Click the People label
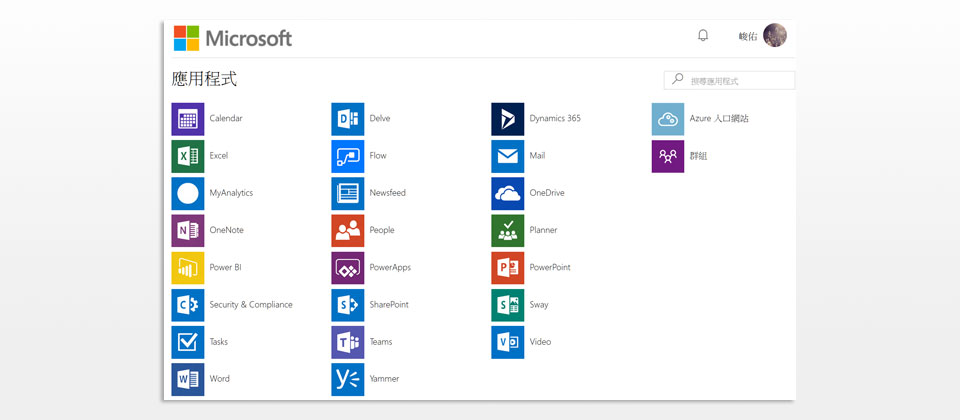The image size is (960, 420). tap(382, 230)
